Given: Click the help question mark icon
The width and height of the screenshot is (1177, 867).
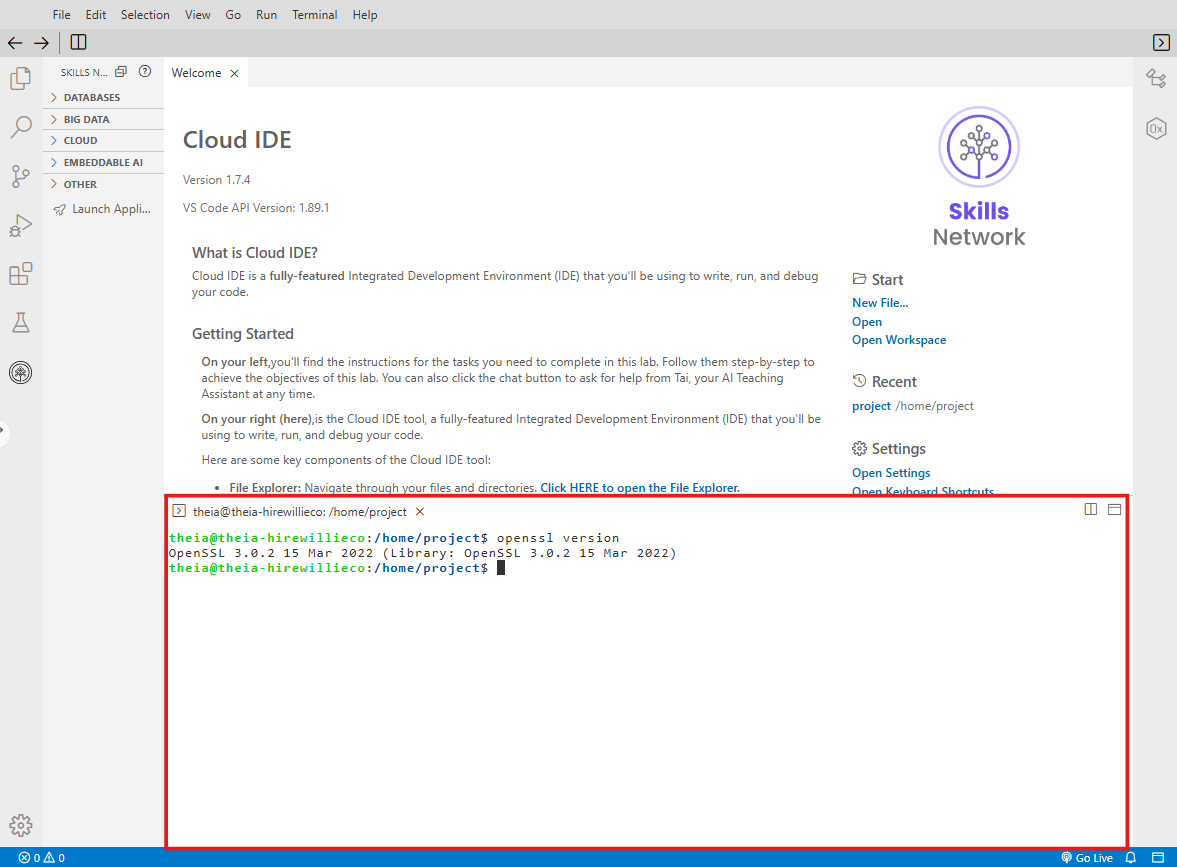Looking at the screenshot, I should (x=145, y=71).
